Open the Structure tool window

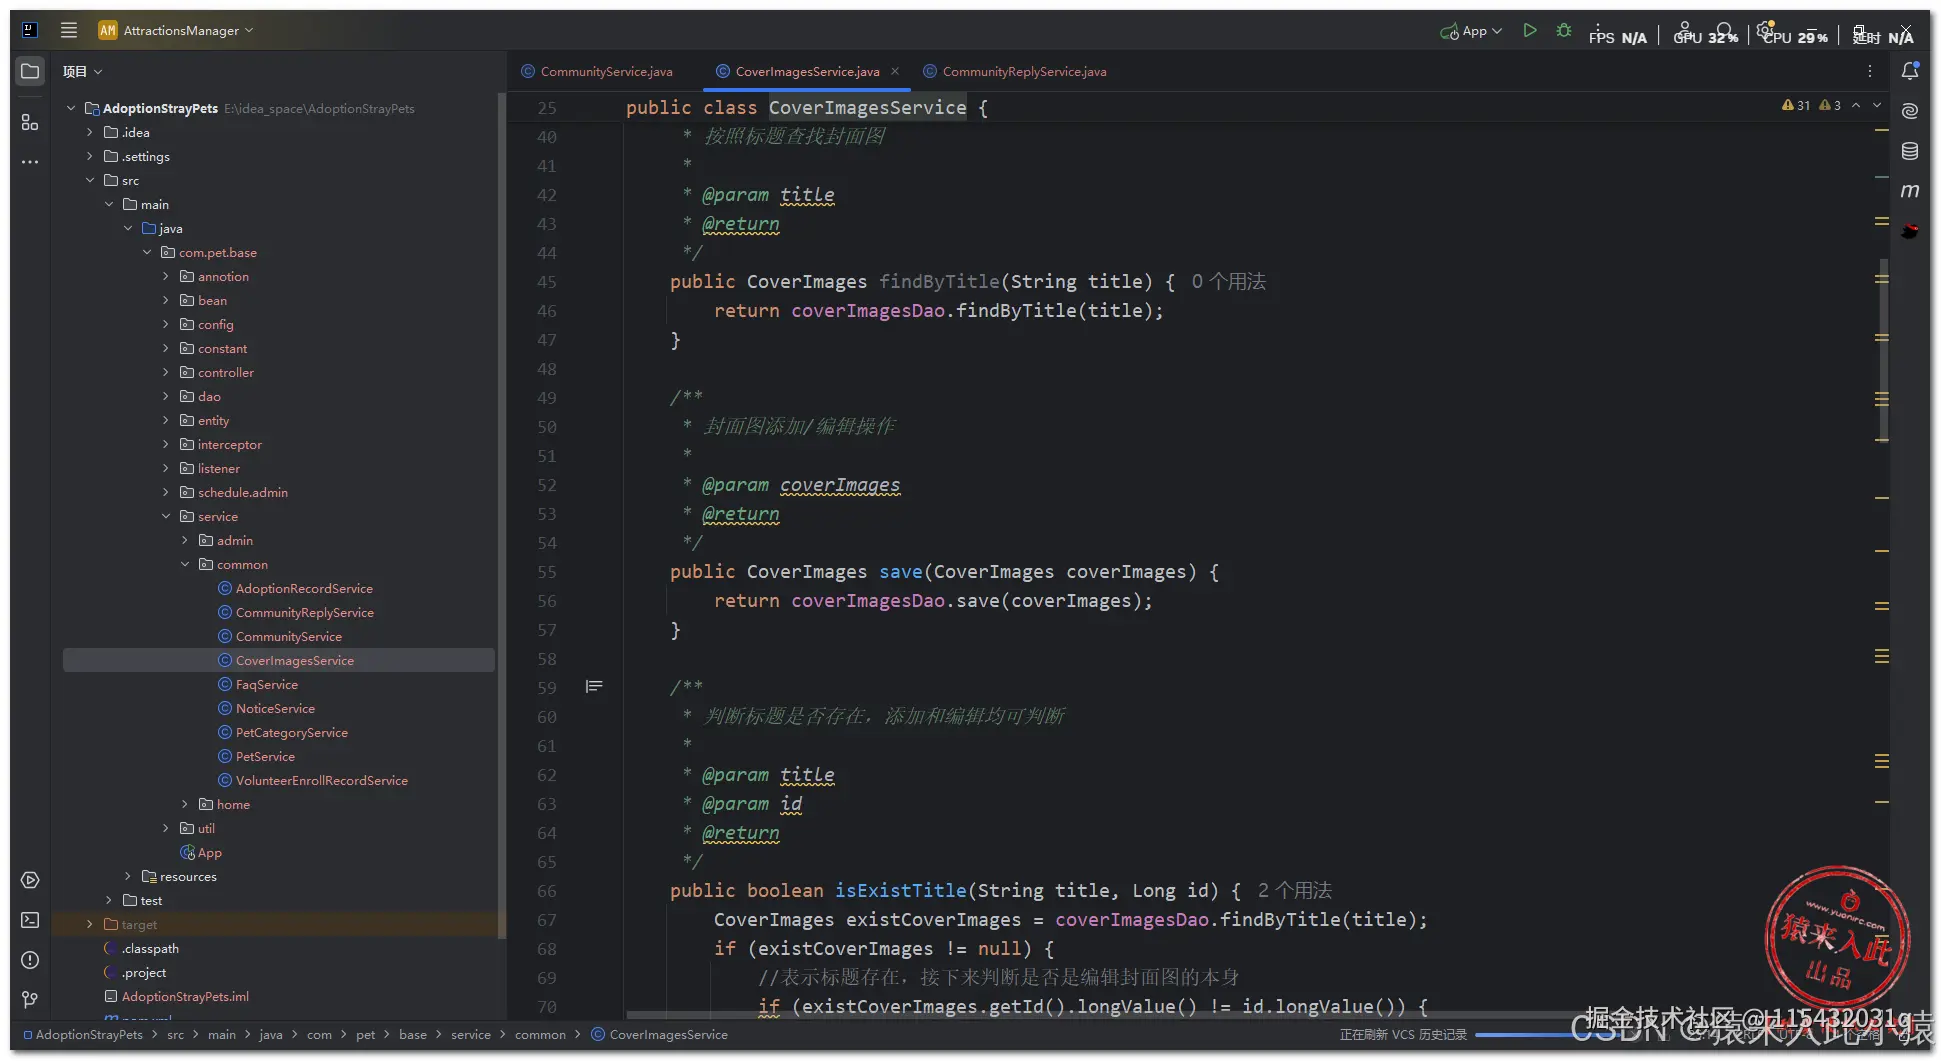[30, 122]
